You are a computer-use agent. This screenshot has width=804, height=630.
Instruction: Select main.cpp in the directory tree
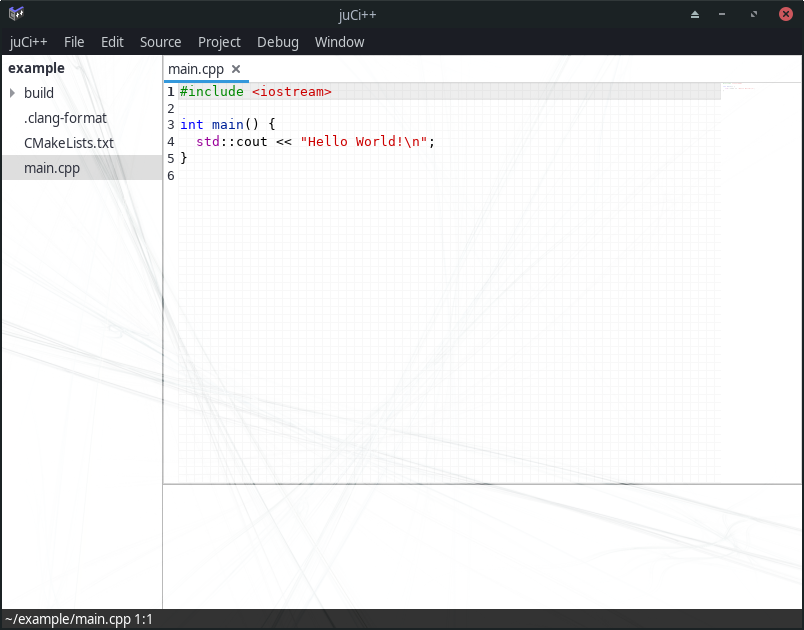(x=52, y=168)
